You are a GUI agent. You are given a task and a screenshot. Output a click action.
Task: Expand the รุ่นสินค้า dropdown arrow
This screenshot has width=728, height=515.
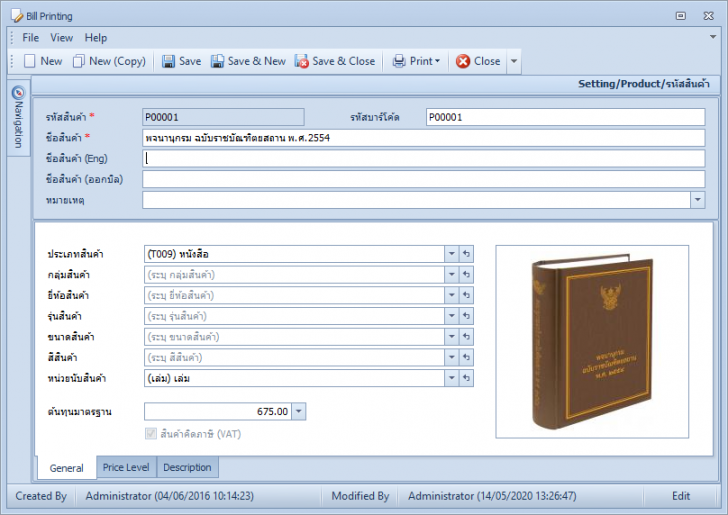(451, 316)
